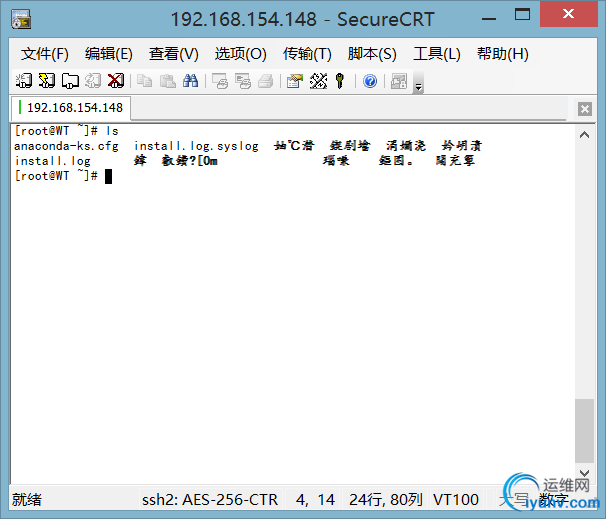Screen dimensions: 606x519
Task: Open the 编辑(E) menu
Action: pyautogui.click(x=109, y=54)
